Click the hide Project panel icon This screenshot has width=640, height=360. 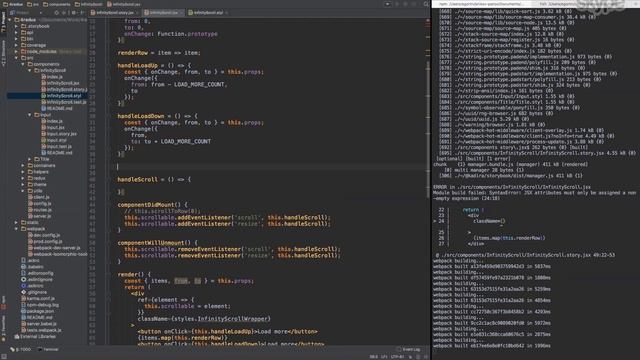[x=82, y=13]
